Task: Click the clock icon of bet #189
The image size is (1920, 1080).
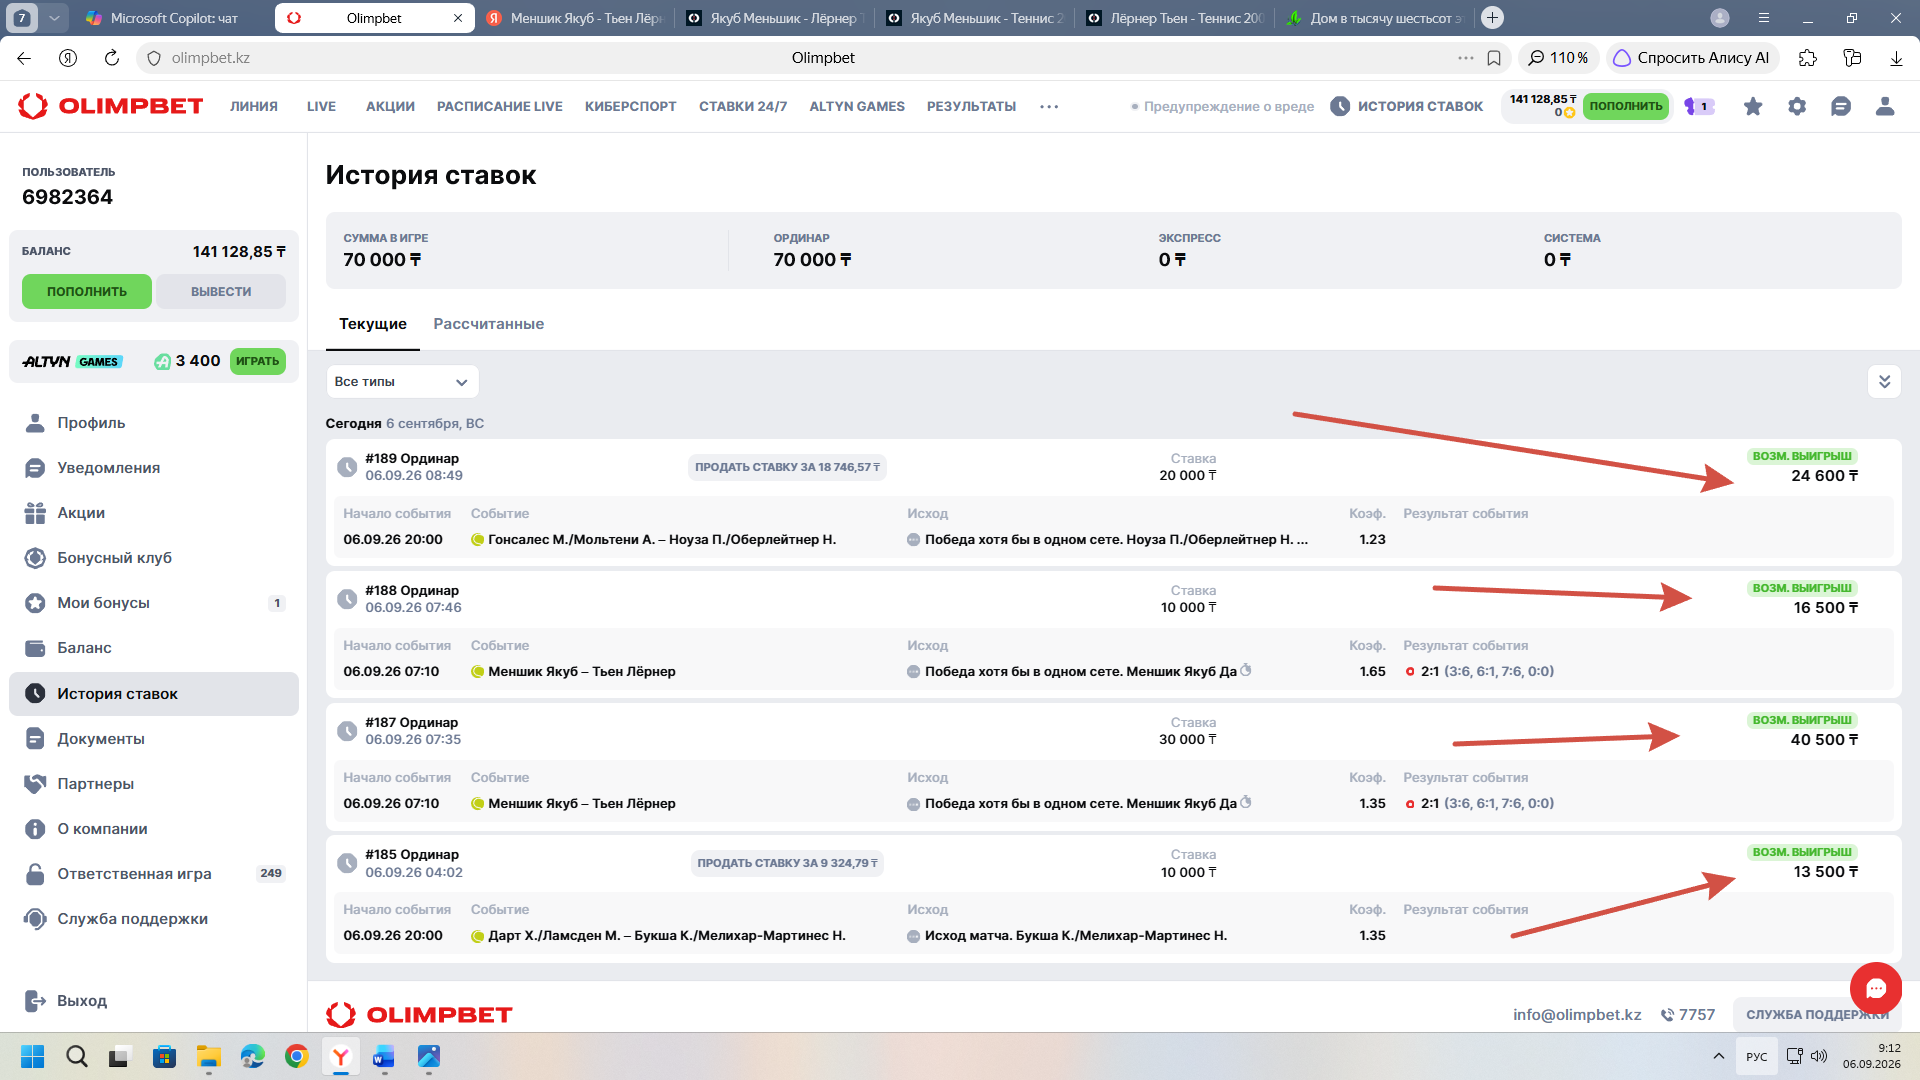Action: coord(347,467)
